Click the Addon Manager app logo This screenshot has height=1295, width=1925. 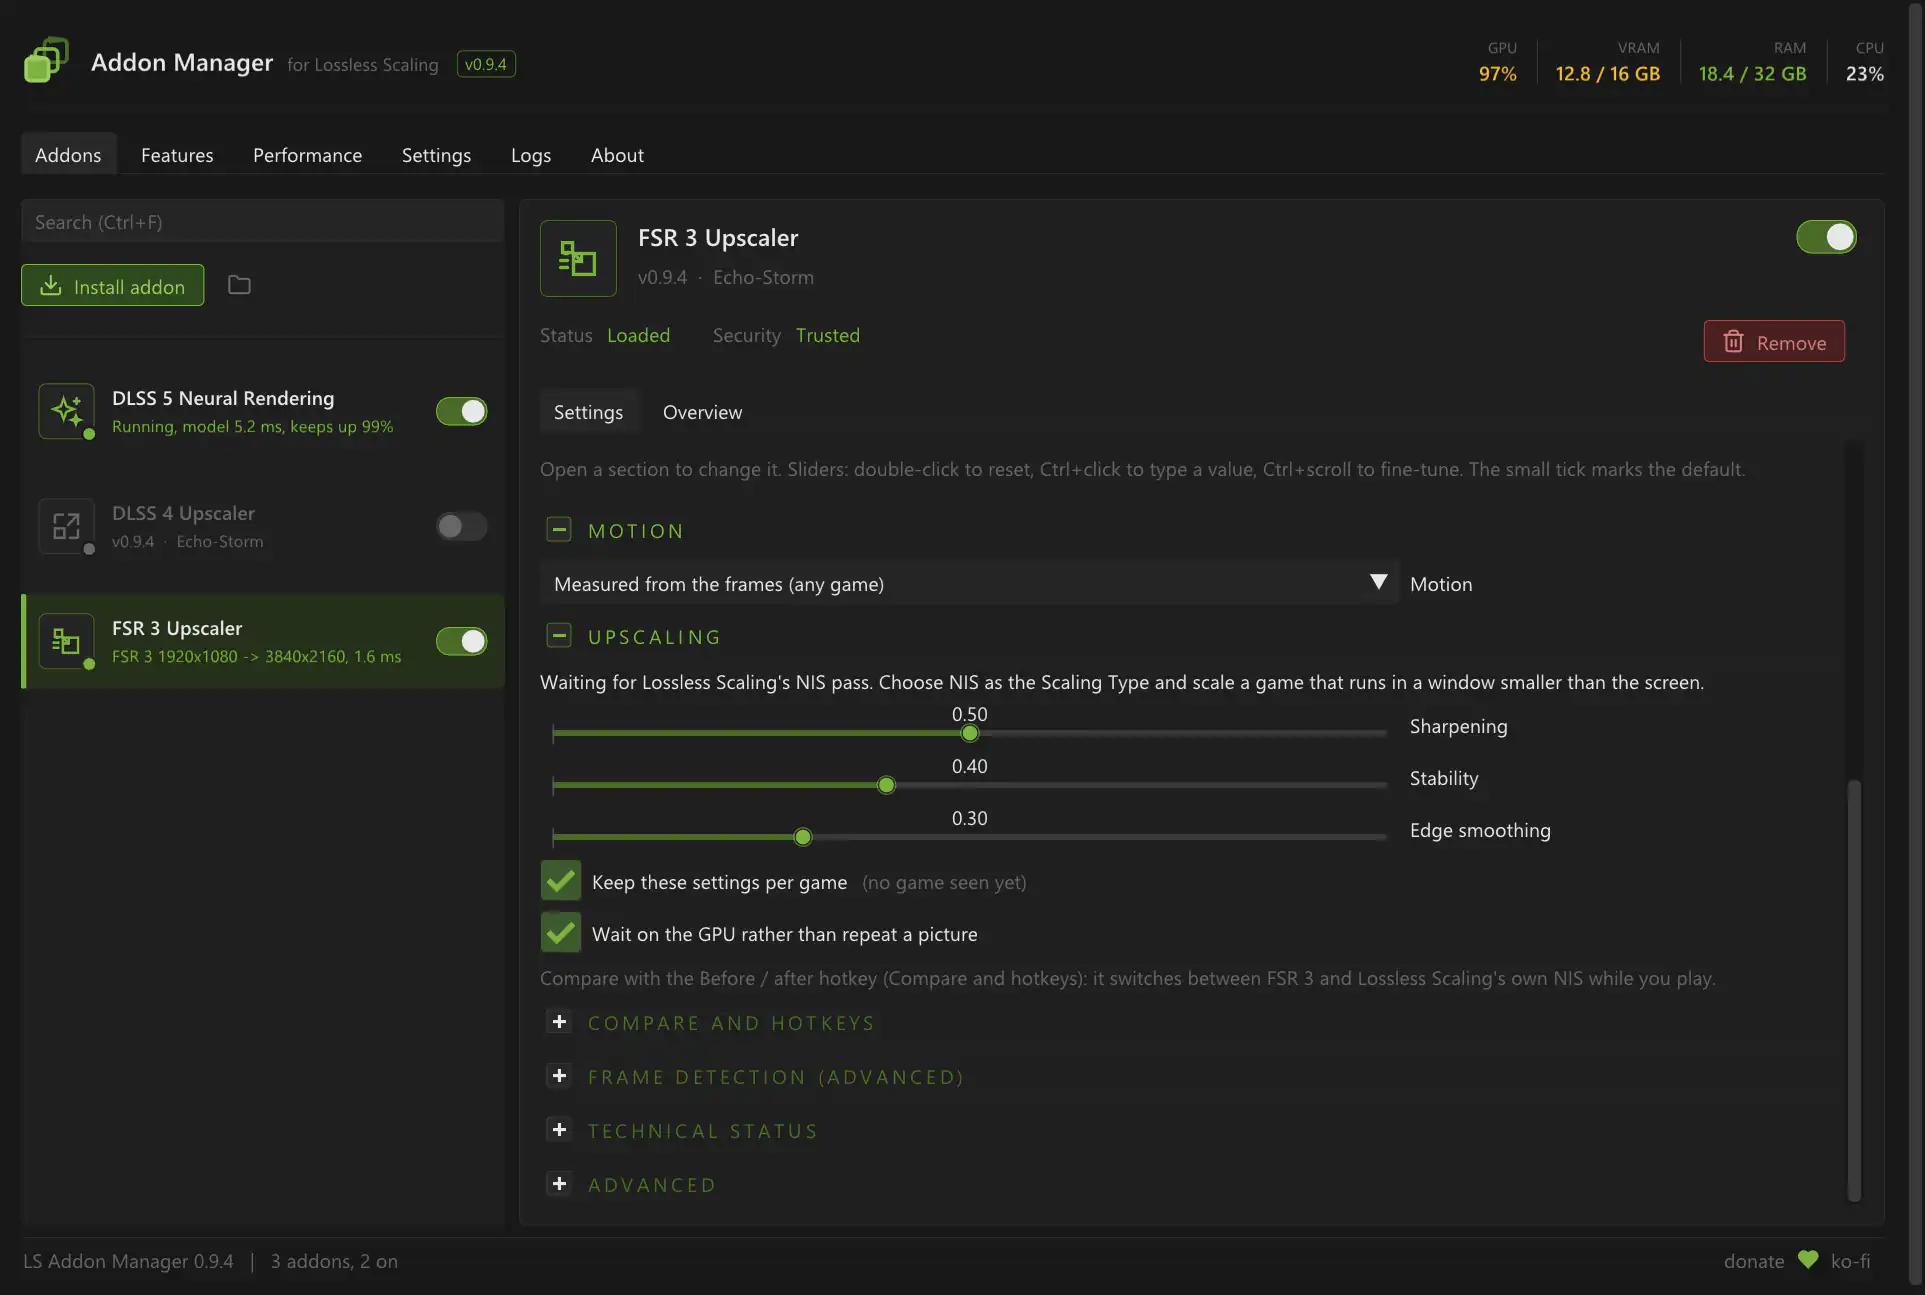pyautogui.click(x=46, y=60)
